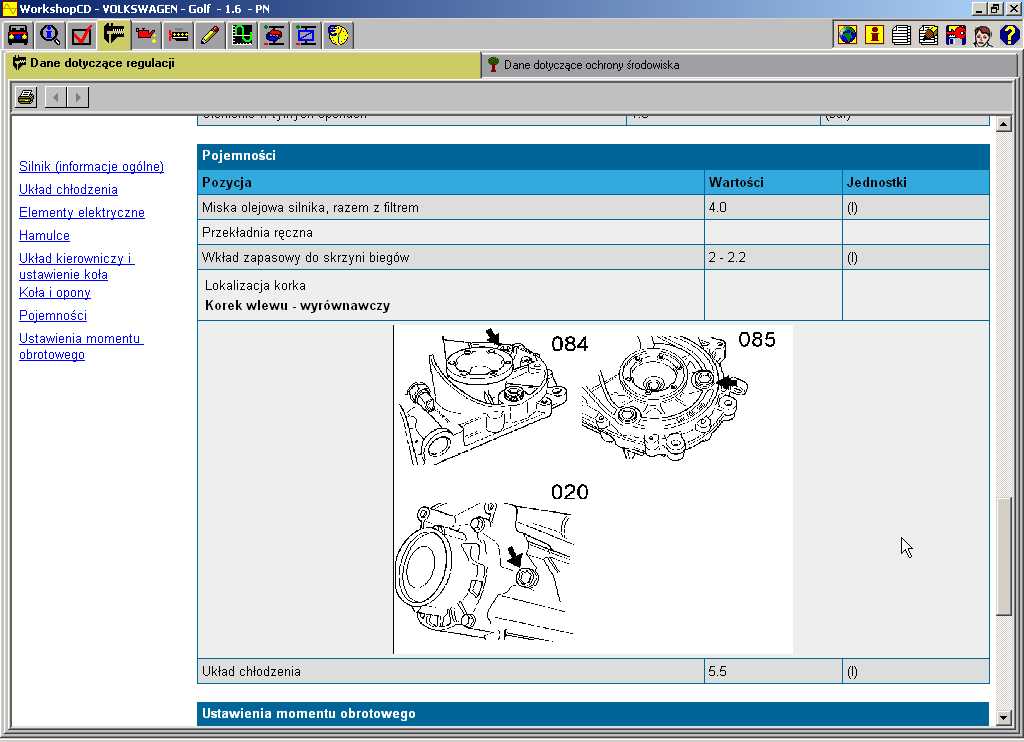Click the yellow clock repair times icon
This screenshot has width=1024, height=742.
[x=339, y=36]
